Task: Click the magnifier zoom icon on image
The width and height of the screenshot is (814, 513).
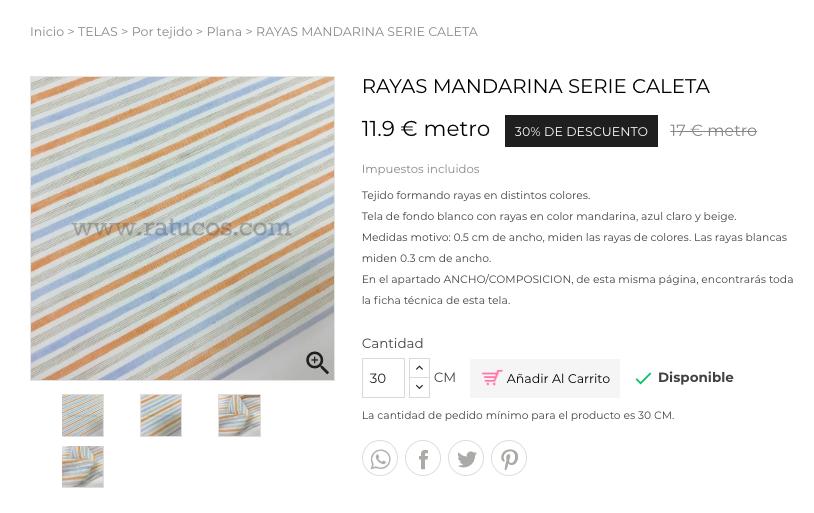Action: pos(317,362)
